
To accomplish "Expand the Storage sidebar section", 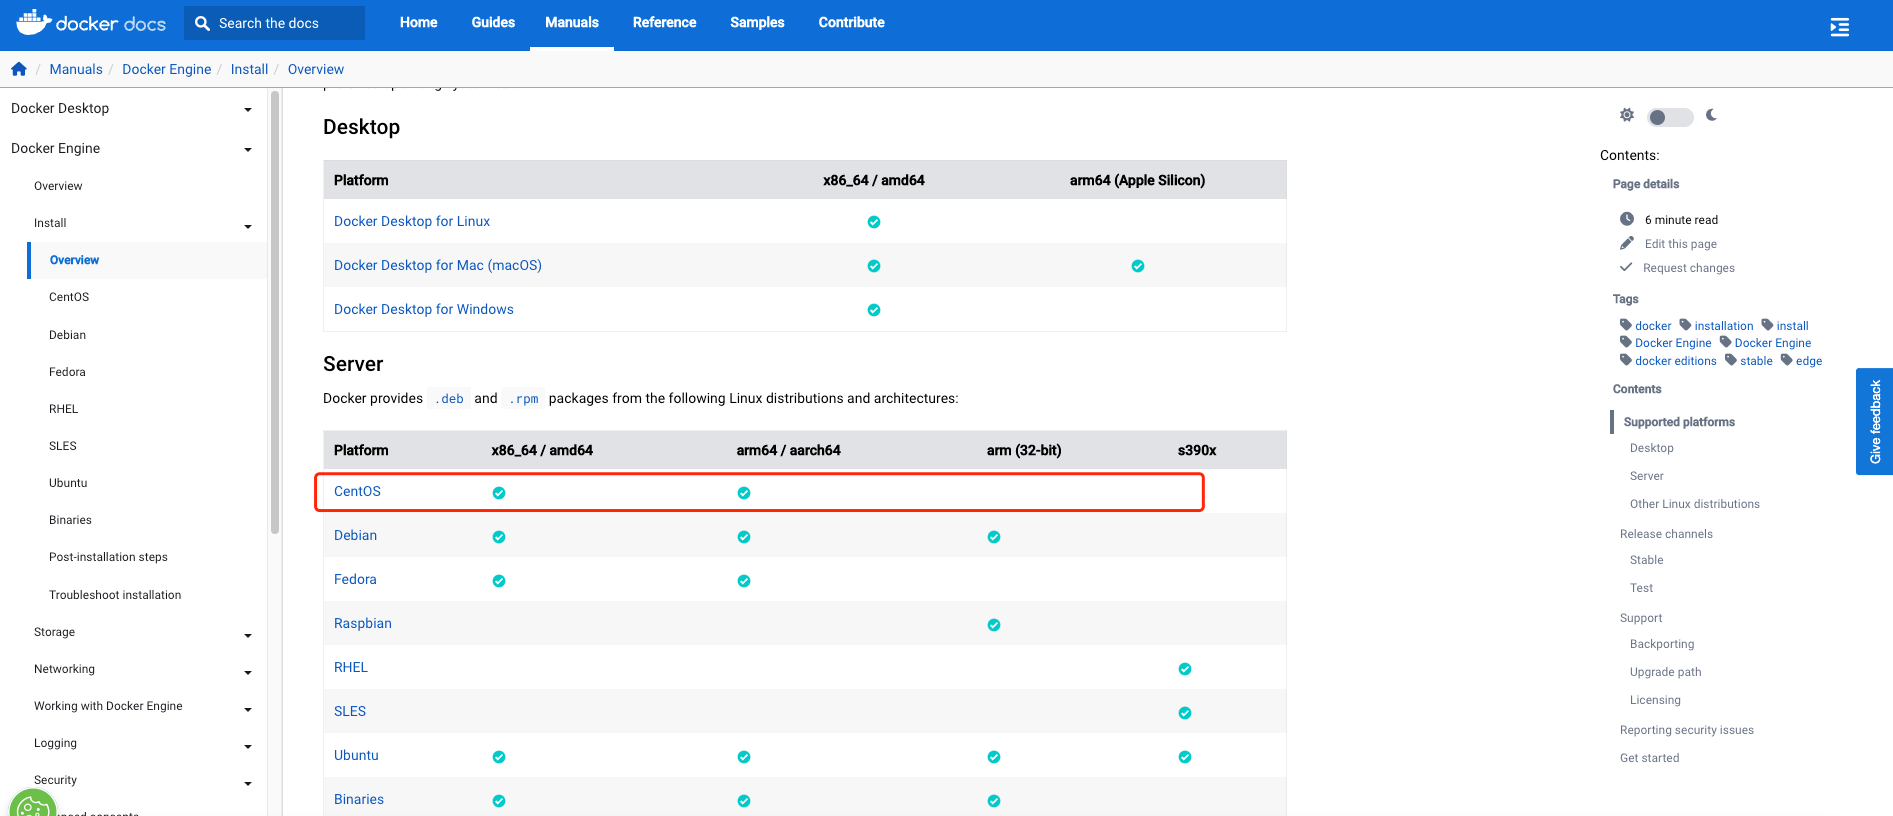I will [248, 636].
